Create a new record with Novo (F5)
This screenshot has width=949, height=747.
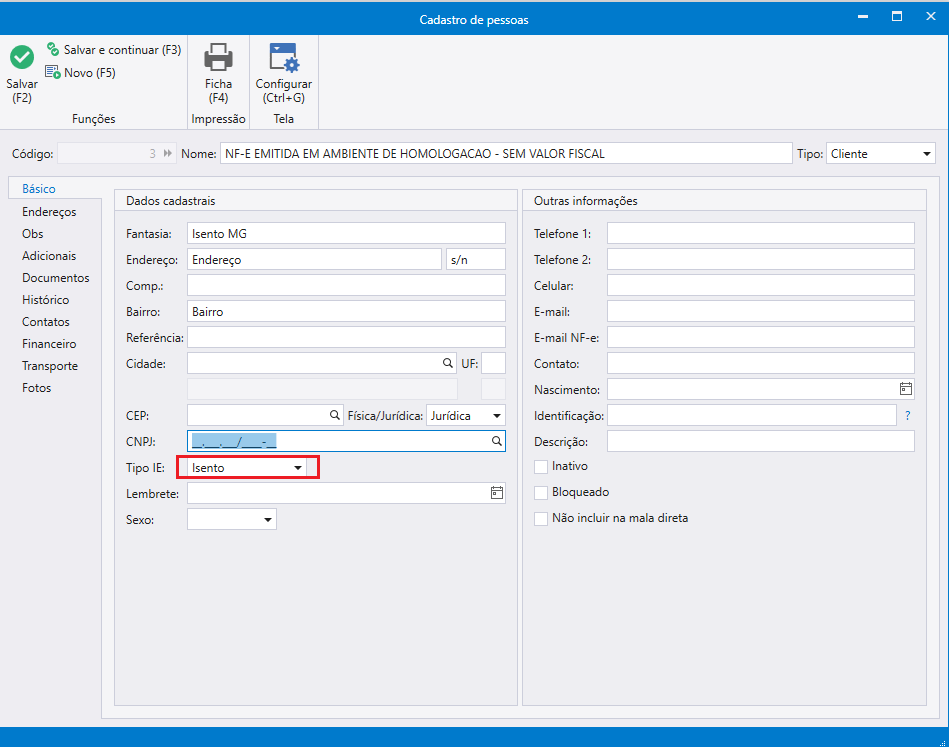point(80,73)
